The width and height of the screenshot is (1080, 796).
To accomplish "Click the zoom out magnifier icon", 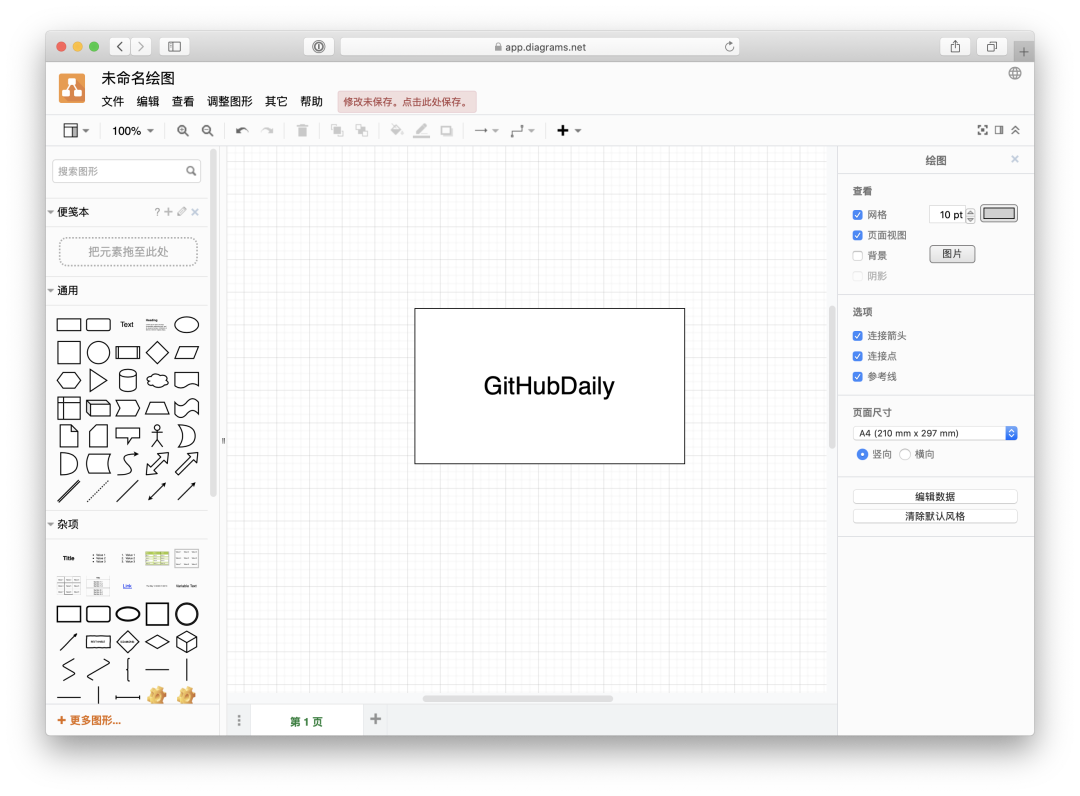I will coord(207,131).
